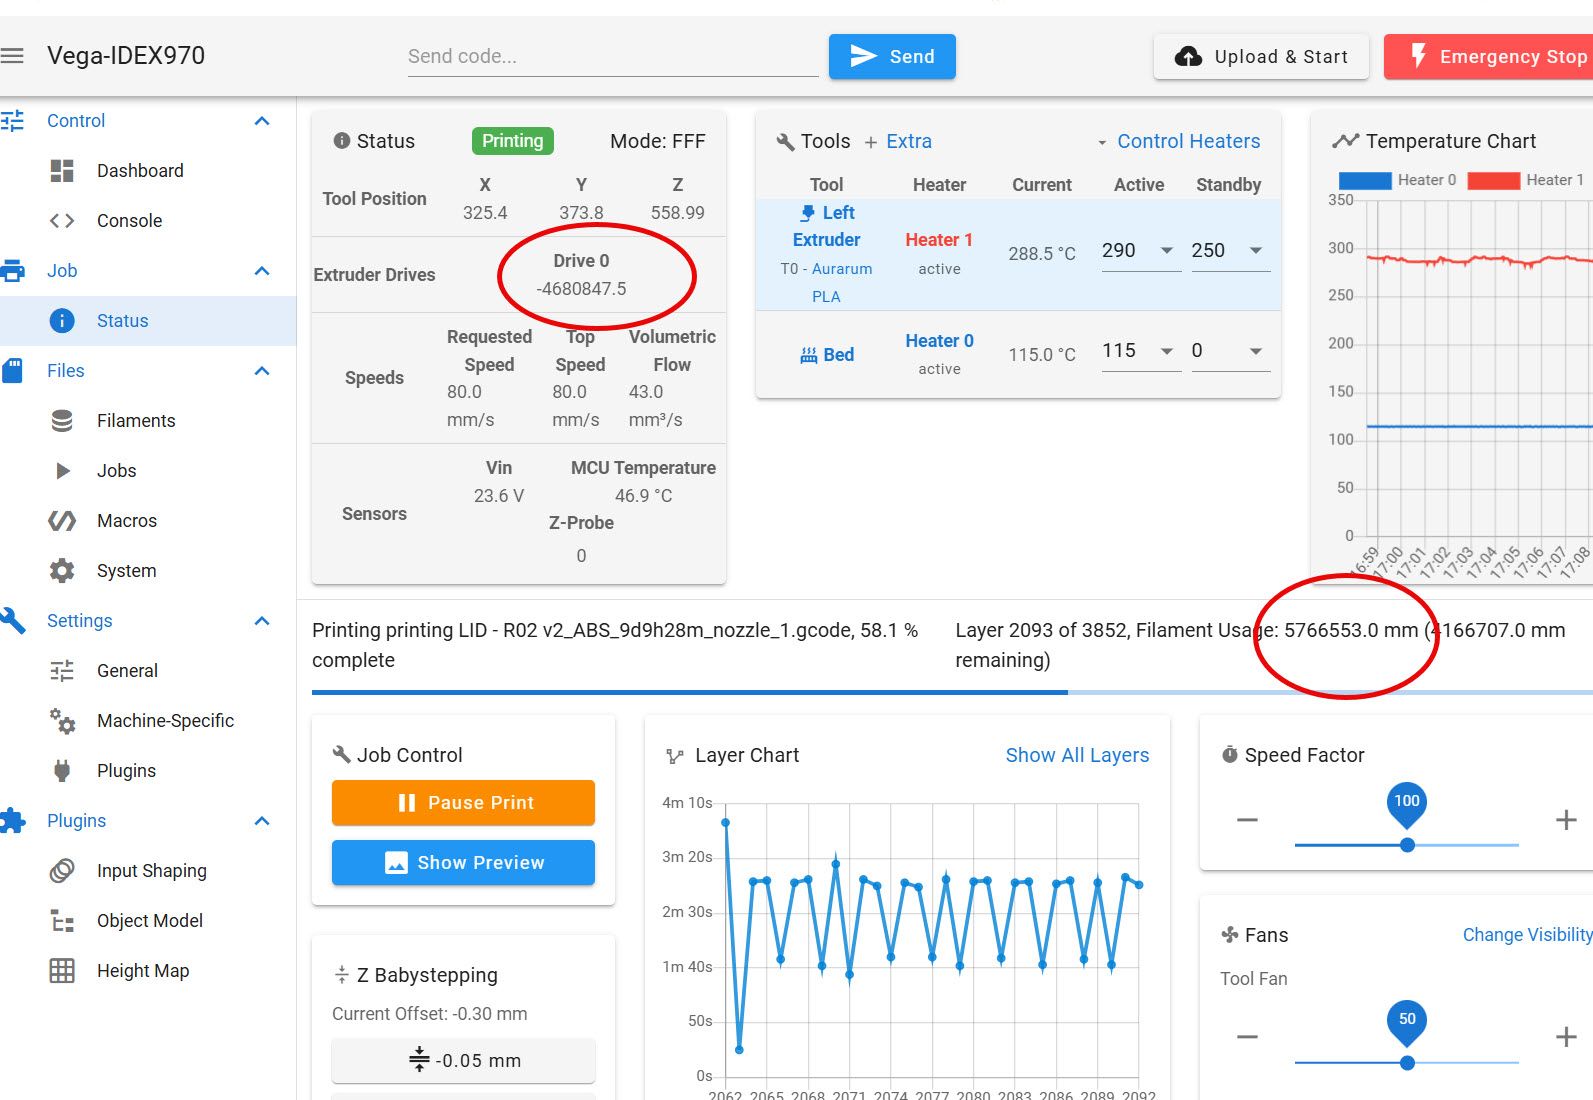Click the Control section sliders icon
The height and width of the screenshot is (1100, 1593).
12,121
